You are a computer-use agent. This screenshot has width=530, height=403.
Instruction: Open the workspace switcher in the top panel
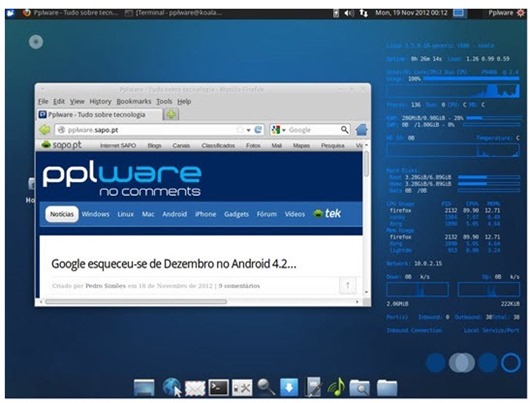coord(459,13)
